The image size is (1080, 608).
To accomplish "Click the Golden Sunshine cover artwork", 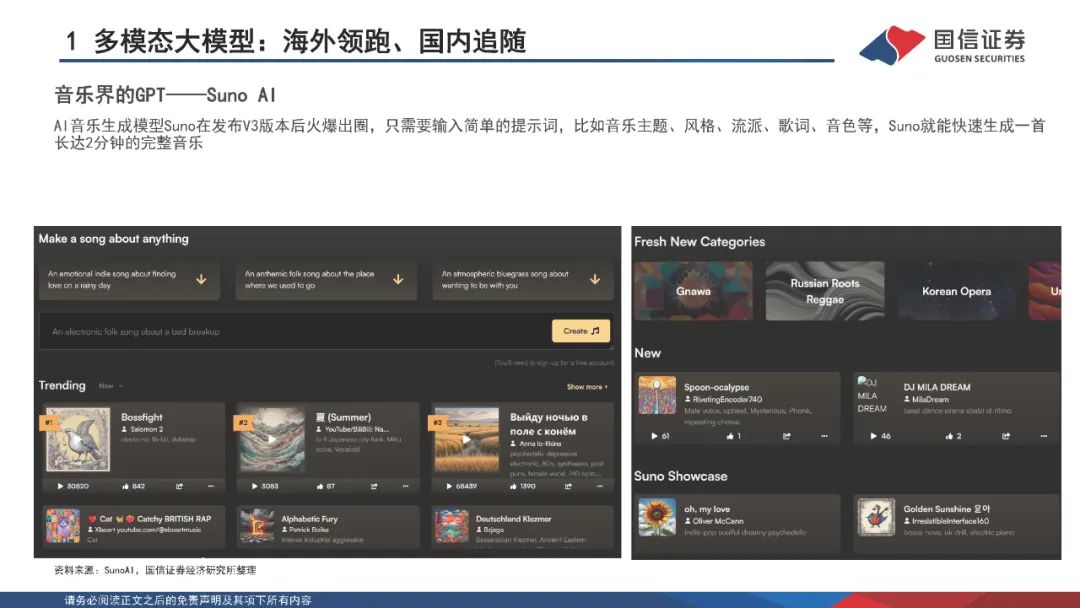I will point(876,517).
